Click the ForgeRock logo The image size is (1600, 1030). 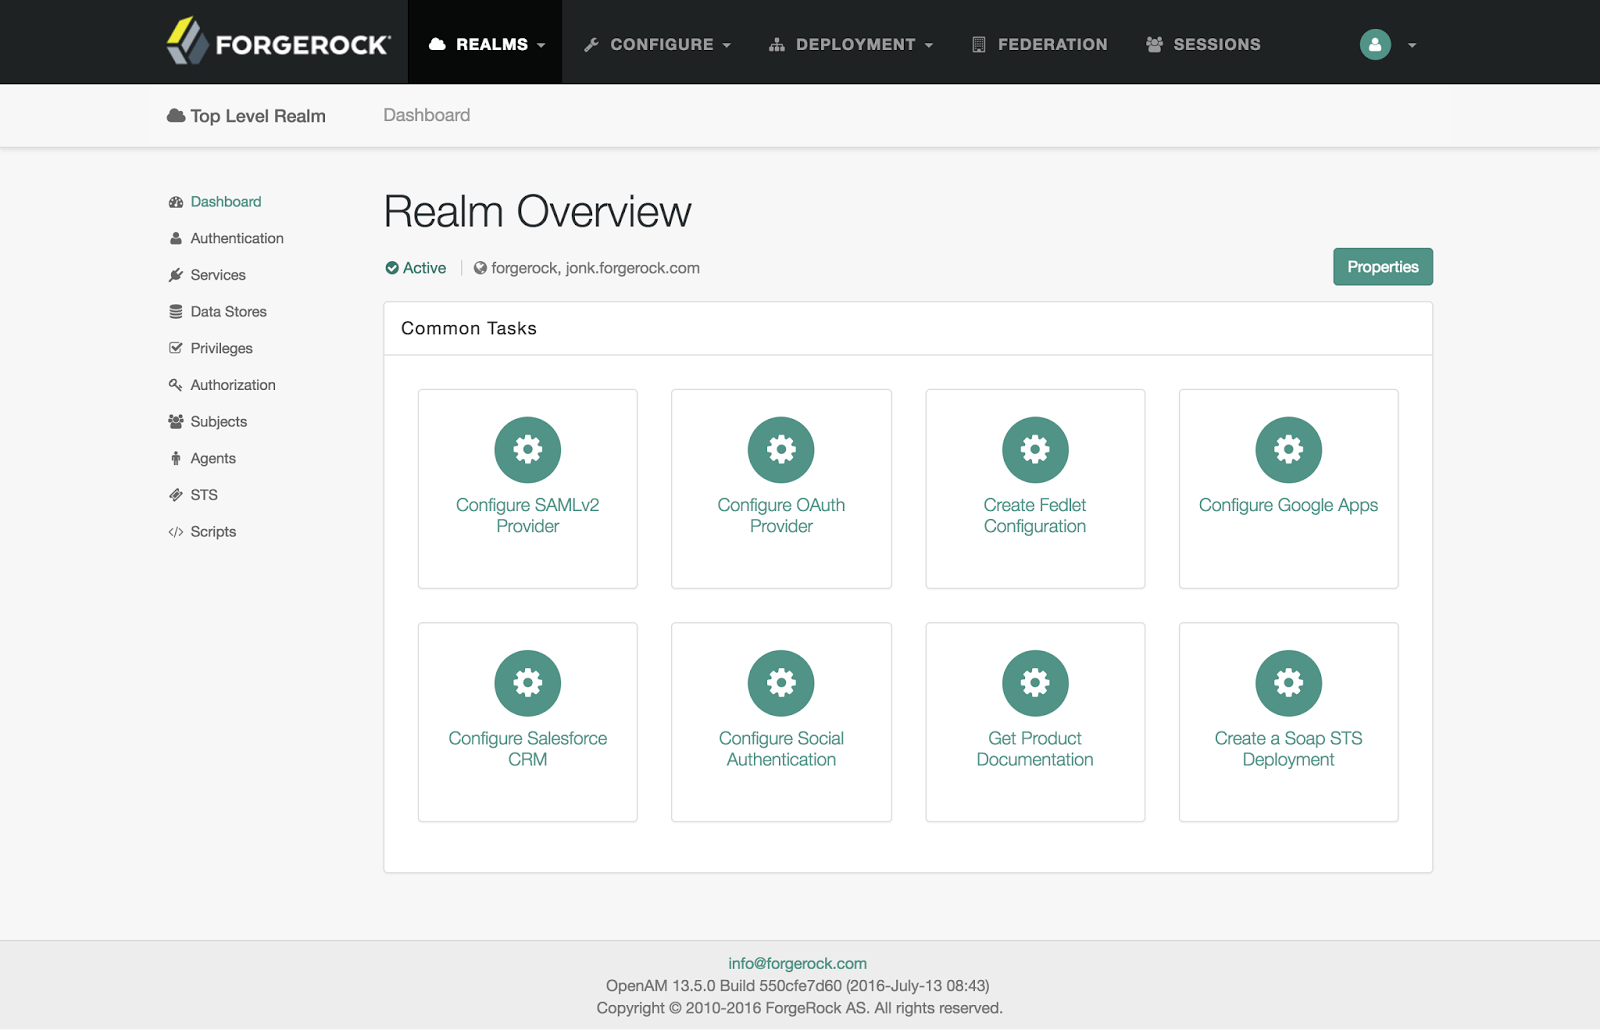(x=278, y=42)
